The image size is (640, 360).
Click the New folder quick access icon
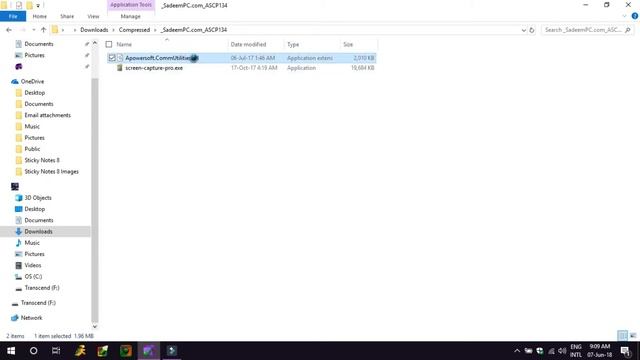[29, 5]
